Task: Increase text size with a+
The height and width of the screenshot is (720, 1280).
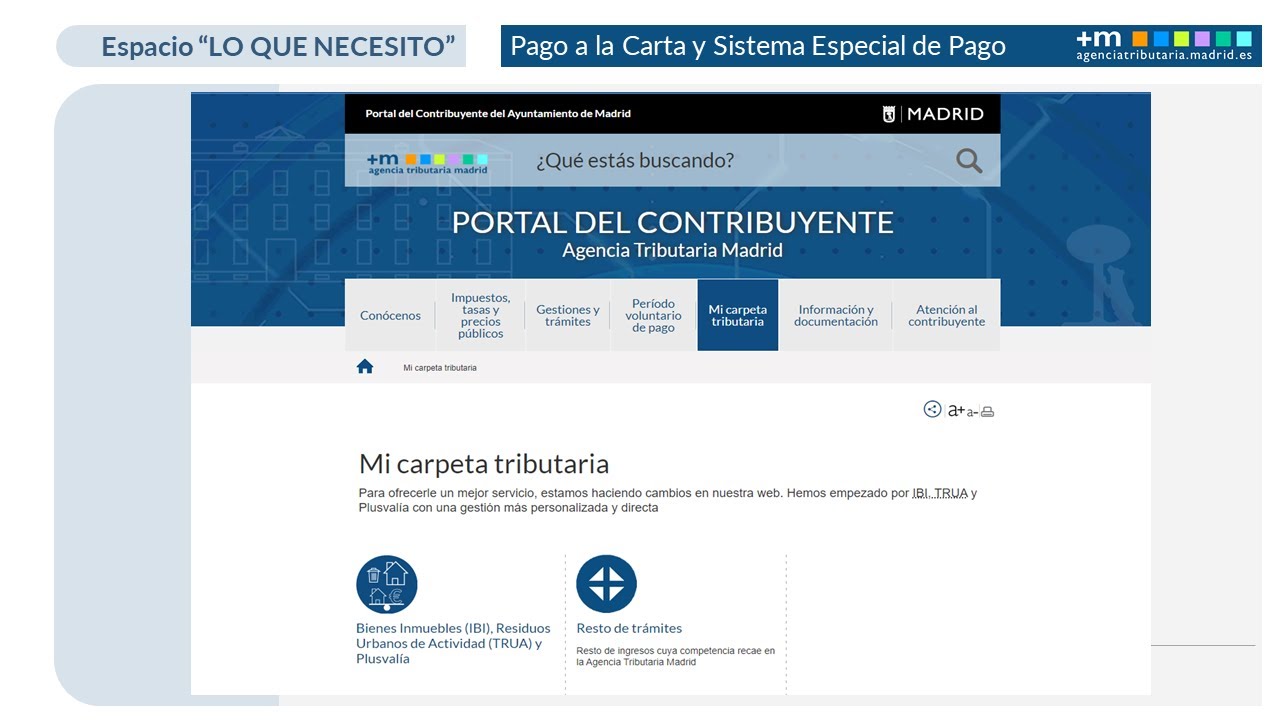Action: coord(956,410)
